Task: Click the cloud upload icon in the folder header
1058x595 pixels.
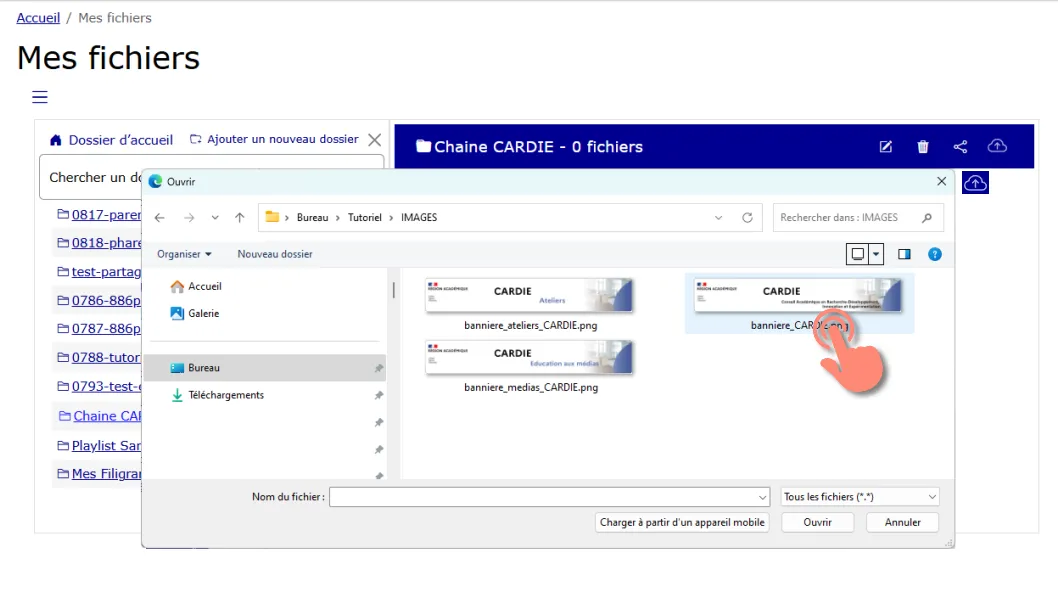Action: (x=997, y=146)
